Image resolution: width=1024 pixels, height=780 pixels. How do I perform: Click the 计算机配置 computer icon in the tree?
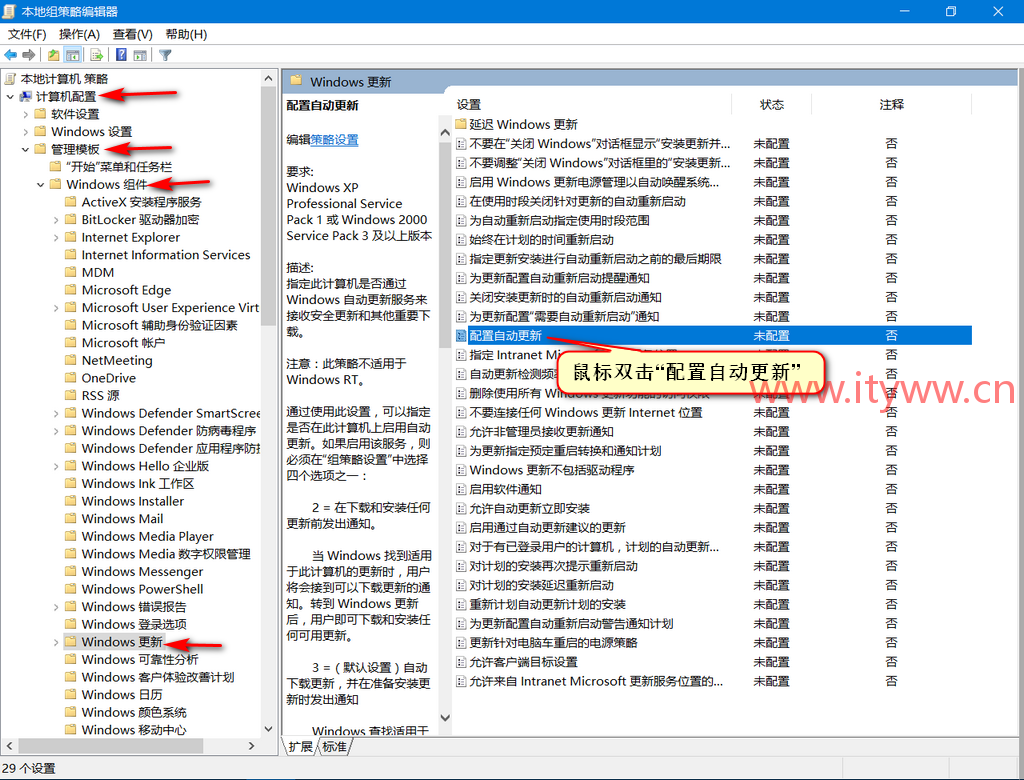(x=26, y=97)
